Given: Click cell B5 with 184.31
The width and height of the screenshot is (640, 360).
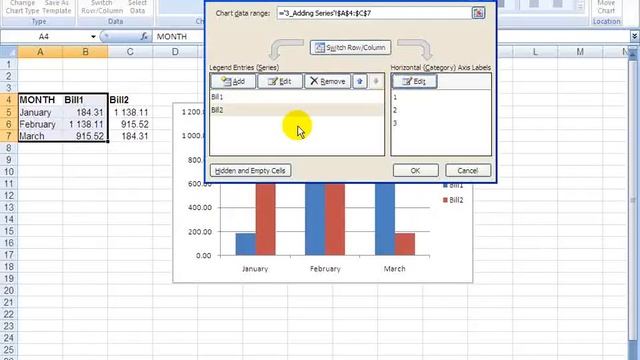Looking at the screenshot, I should click(x=85, y=112).
